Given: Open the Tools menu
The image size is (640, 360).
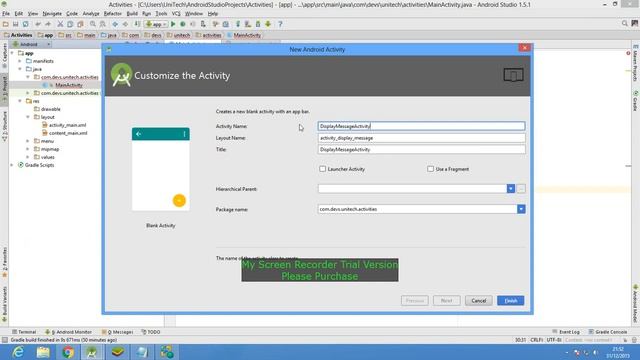Looking at the screenshot, I should pos(161,13).
